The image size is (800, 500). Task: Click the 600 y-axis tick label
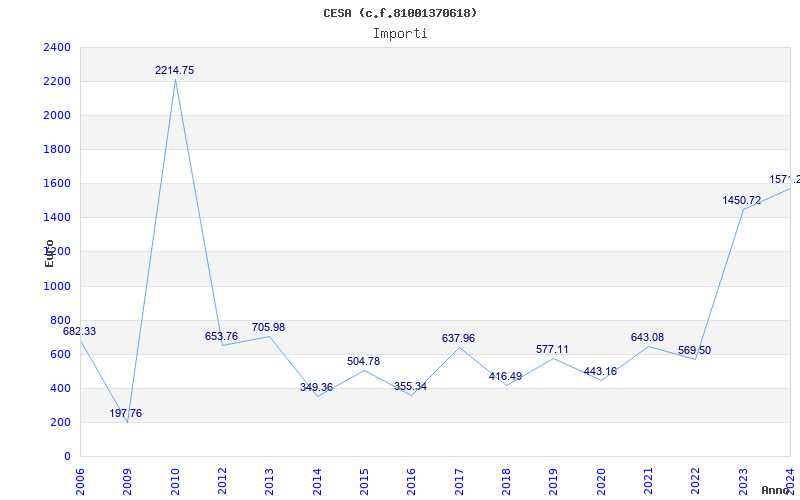(x=60, y=354)
